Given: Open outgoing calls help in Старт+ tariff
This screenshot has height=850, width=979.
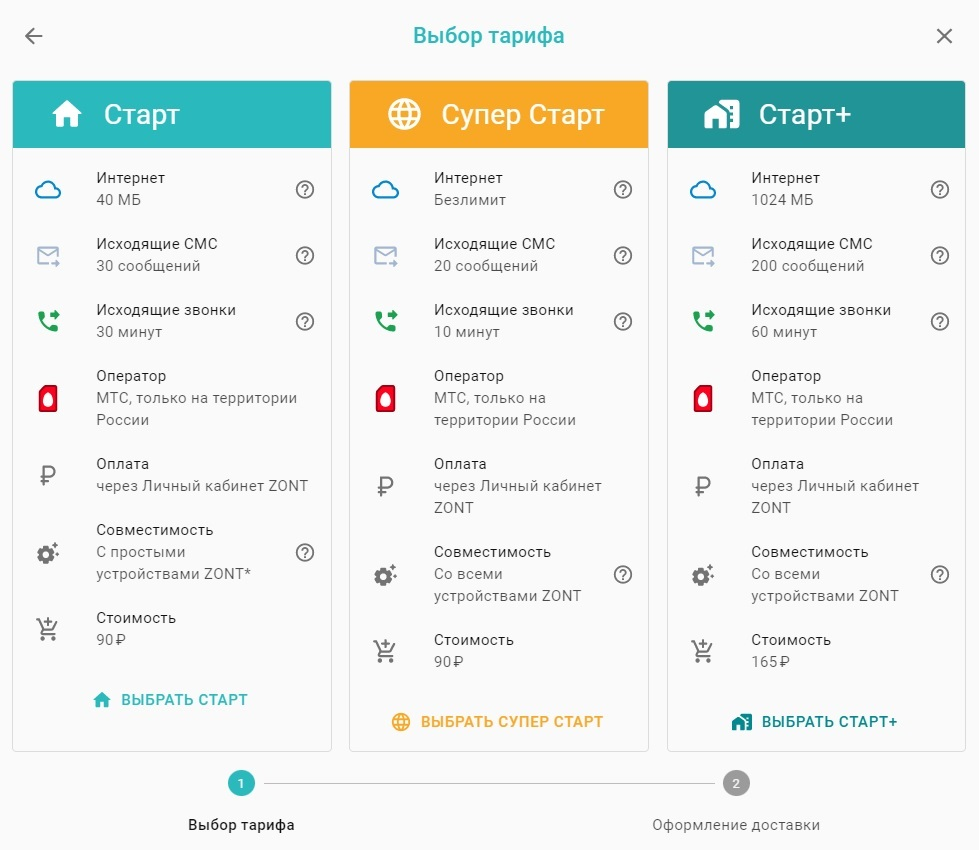Looking at the screenshot, I should (940, 321).
